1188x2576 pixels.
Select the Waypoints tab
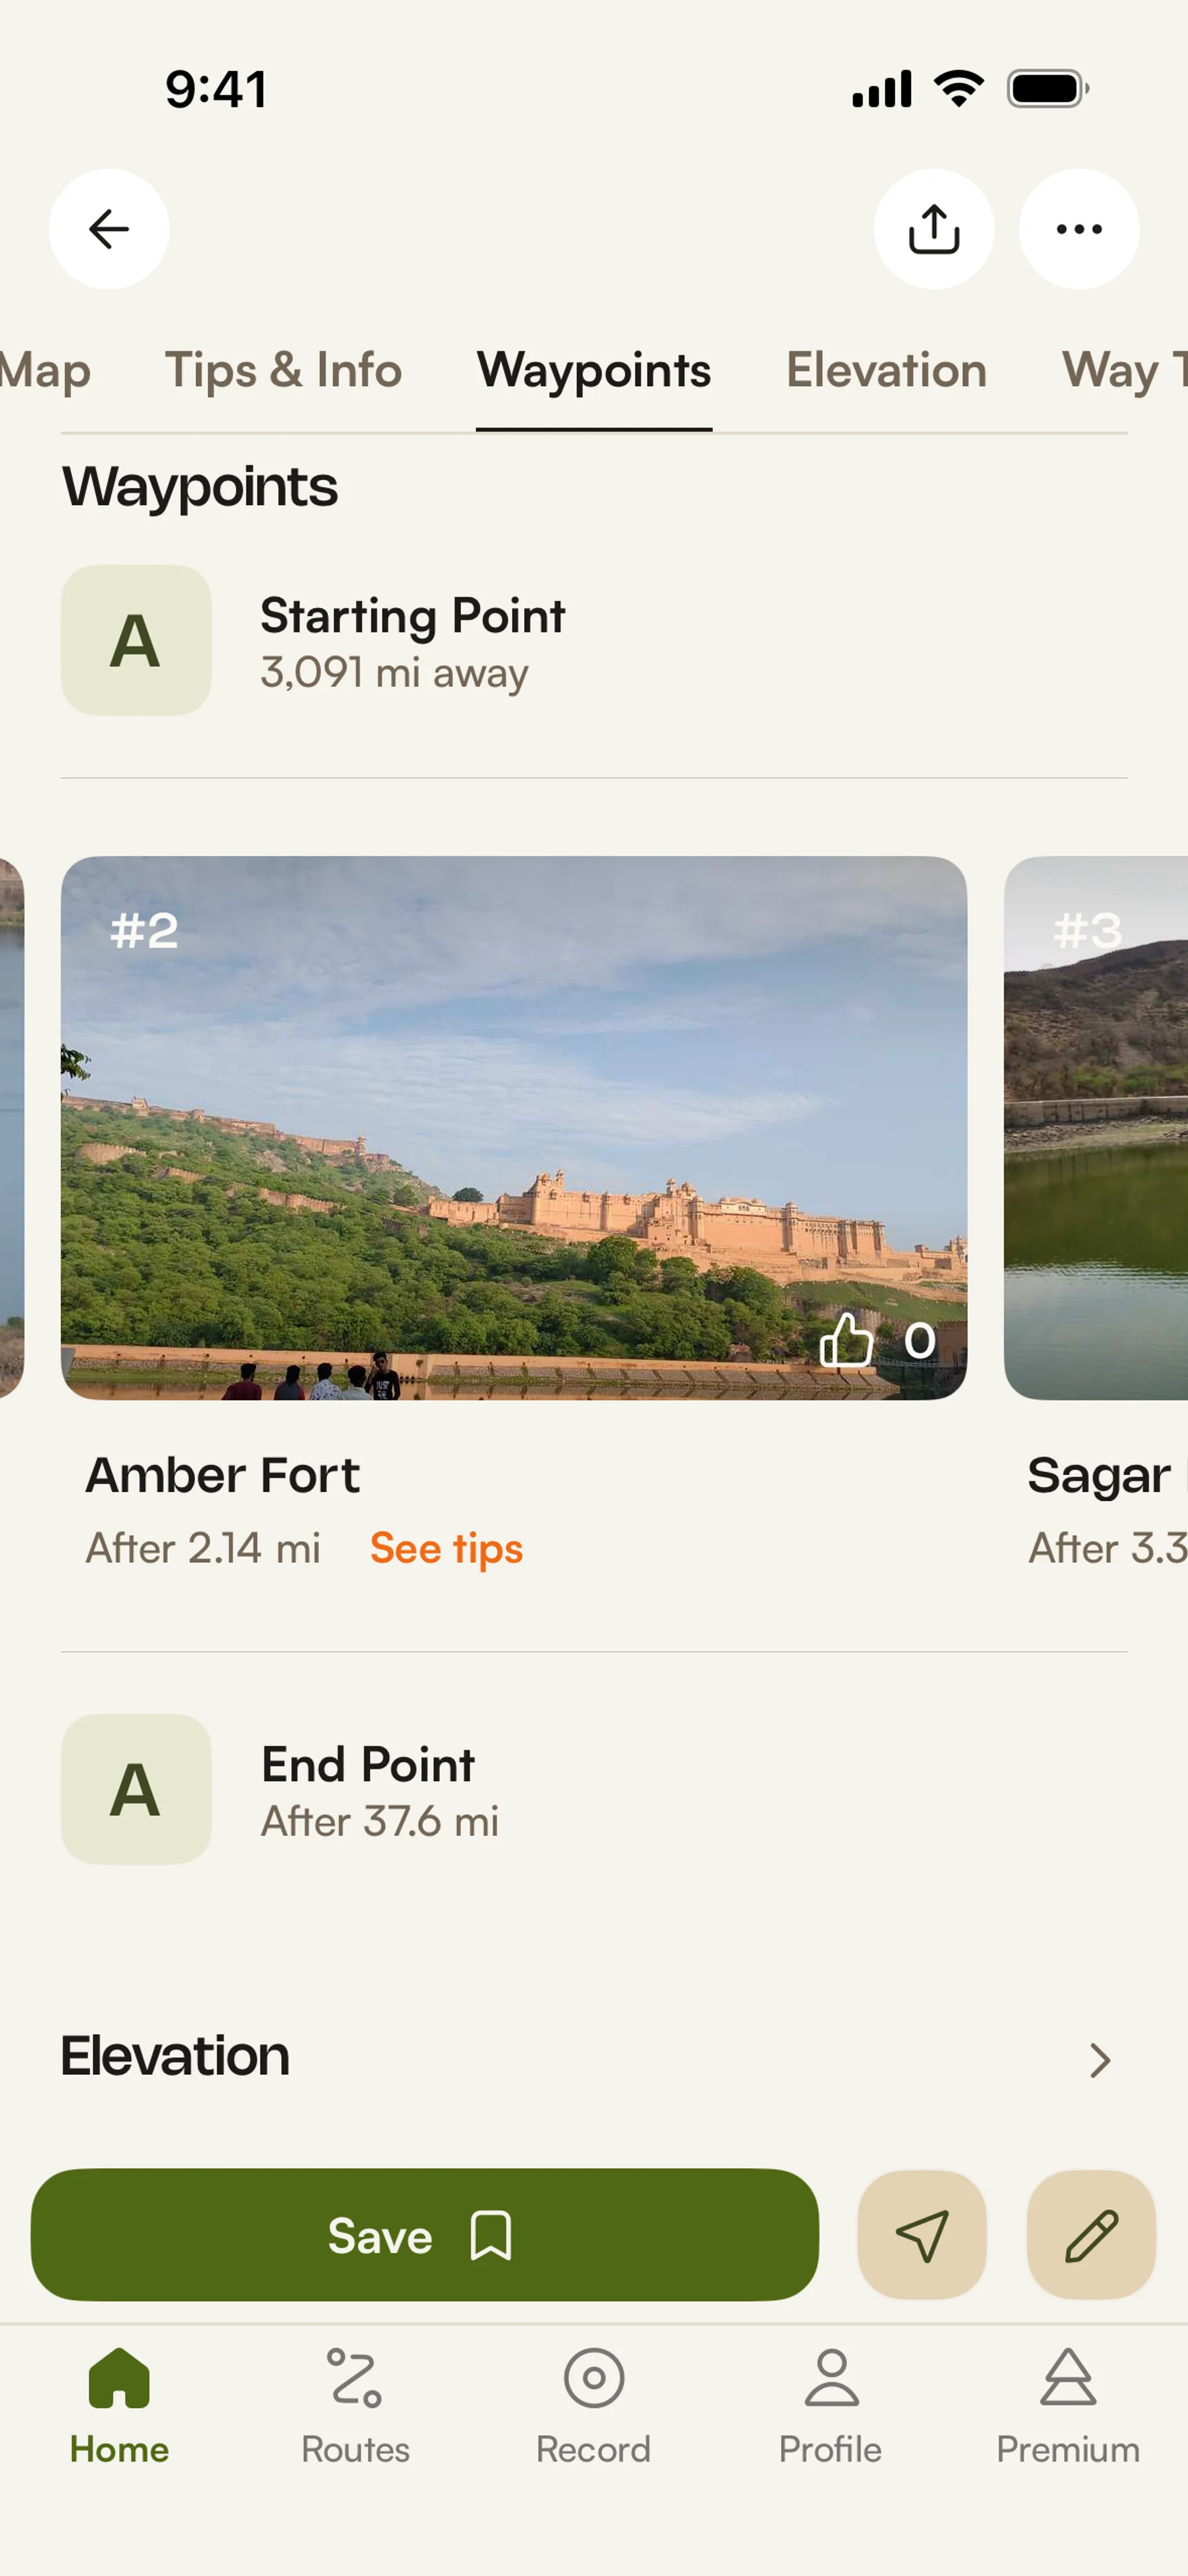[x=594, y=371]
